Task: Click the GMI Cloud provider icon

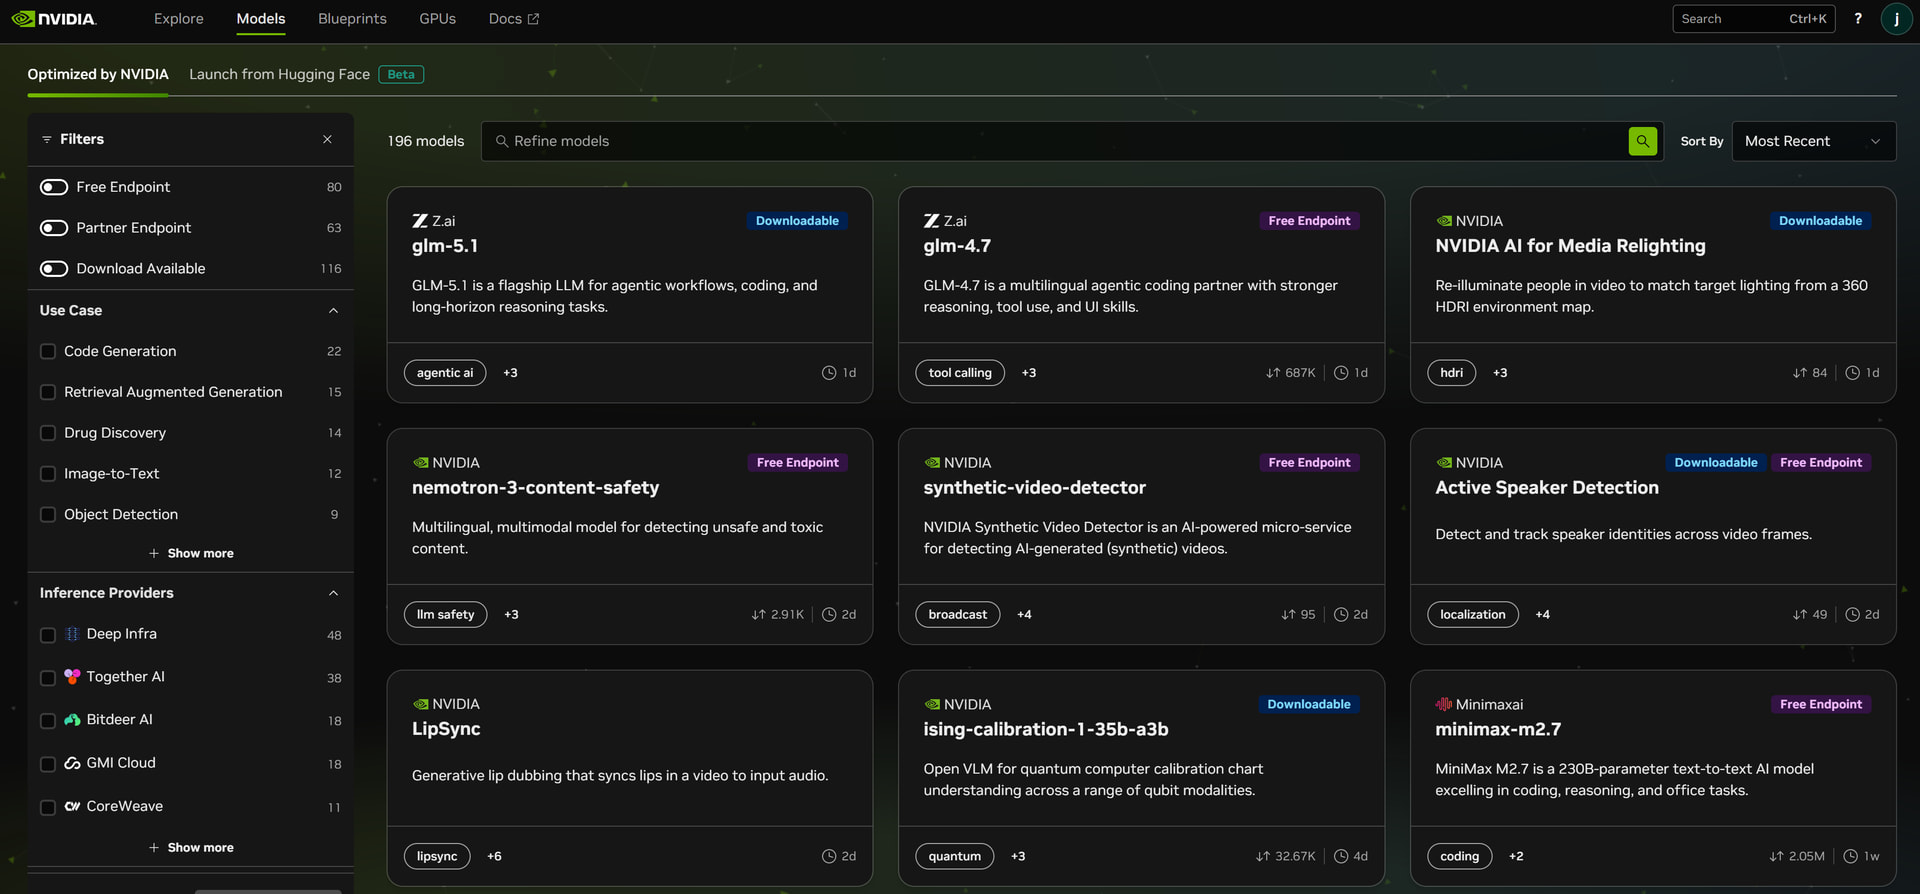Action: (72, 763)
